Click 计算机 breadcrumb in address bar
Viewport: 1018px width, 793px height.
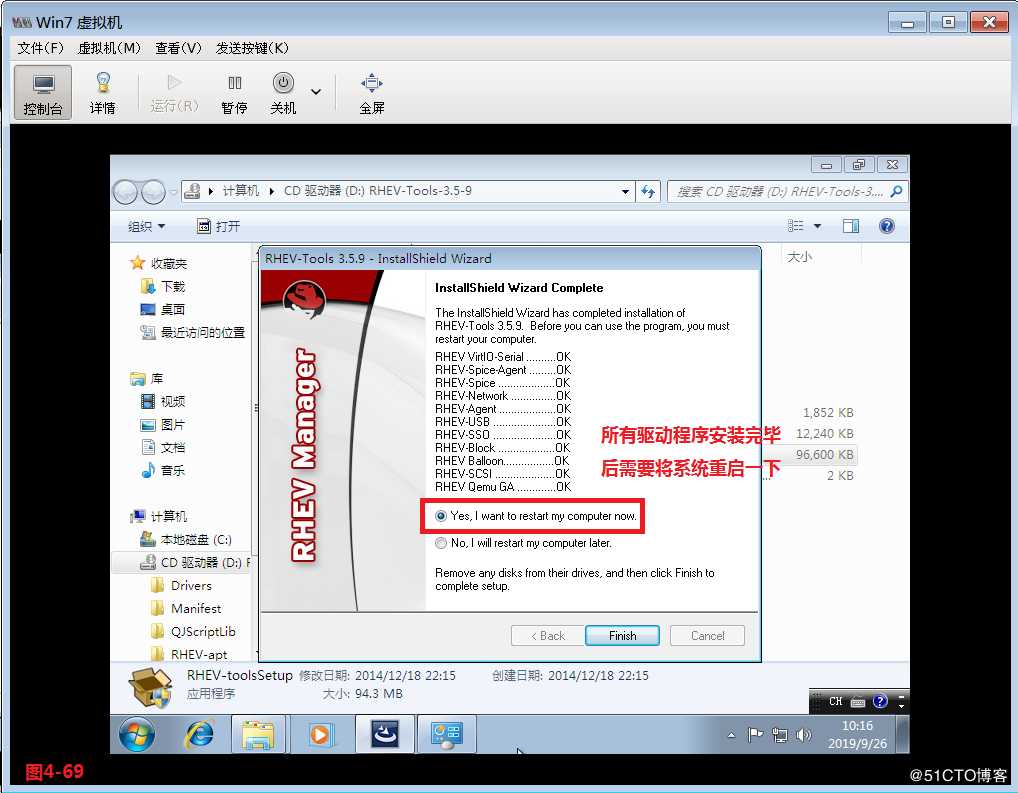pyautogui.click(x=241, y=191)
